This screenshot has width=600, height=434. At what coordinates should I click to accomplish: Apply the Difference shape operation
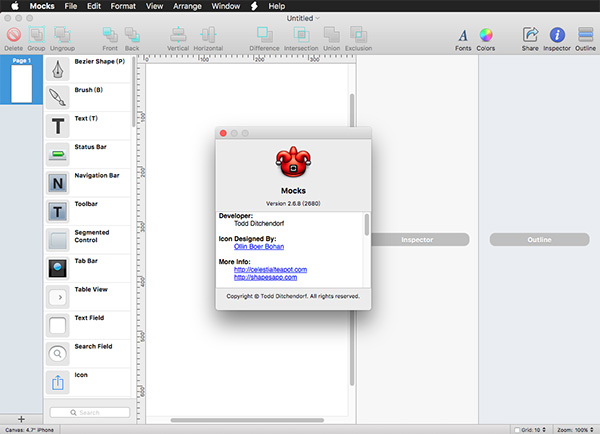264,35
